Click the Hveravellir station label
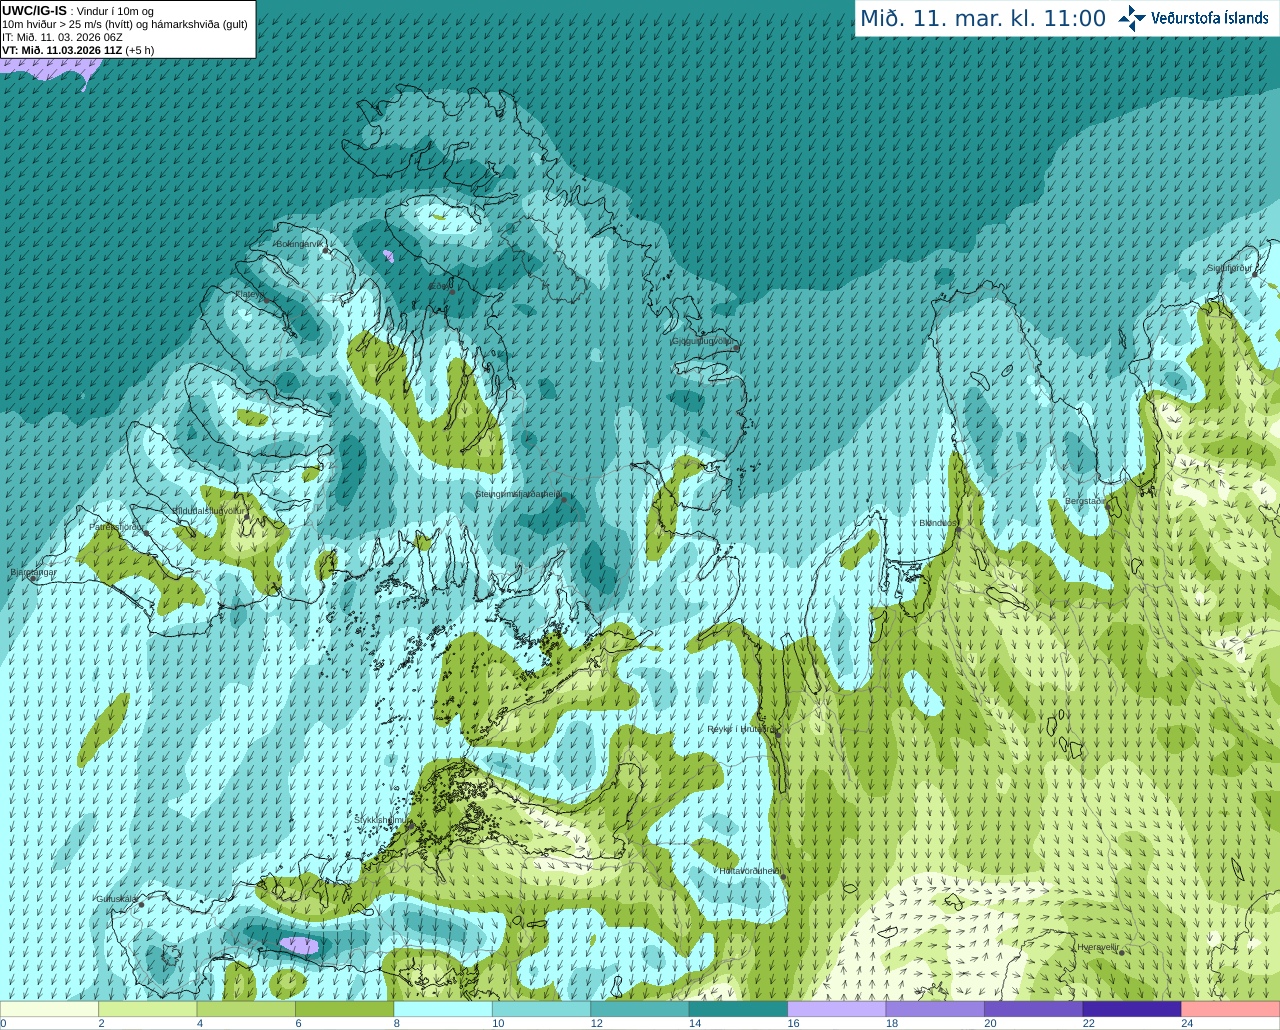This screenshot has width=1280, height=1030. pos(1097,947)
